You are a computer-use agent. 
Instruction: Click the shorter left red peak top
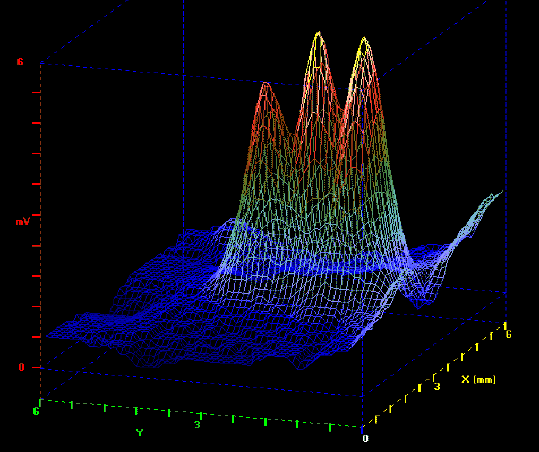coord(265,84)
